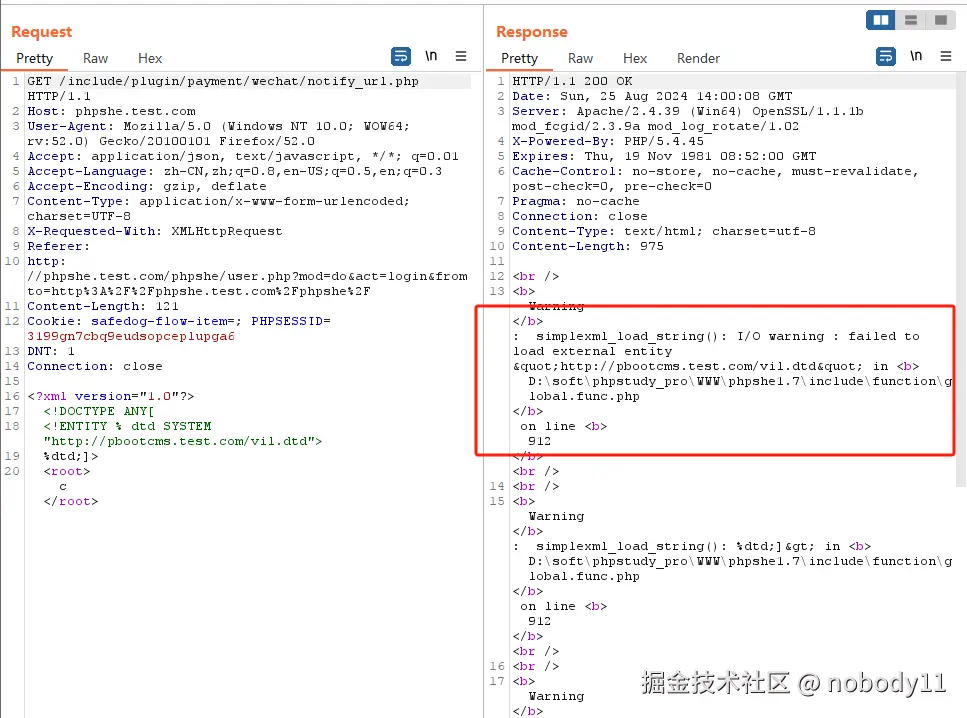967x718 pixels.
Task: Toggle show non-printable characters in Request panel
Action: (x=431, y=56)
